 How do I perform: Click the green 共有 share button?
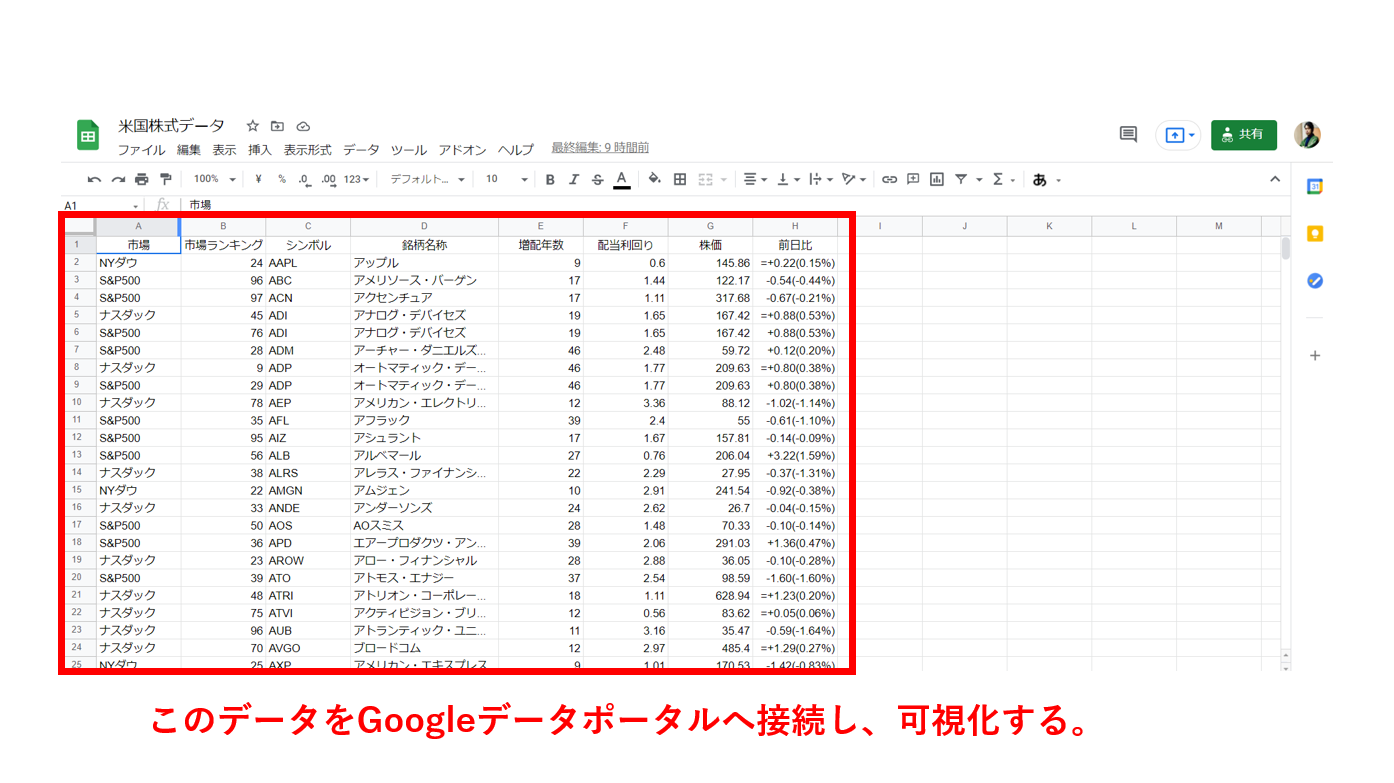point(1243,134)
